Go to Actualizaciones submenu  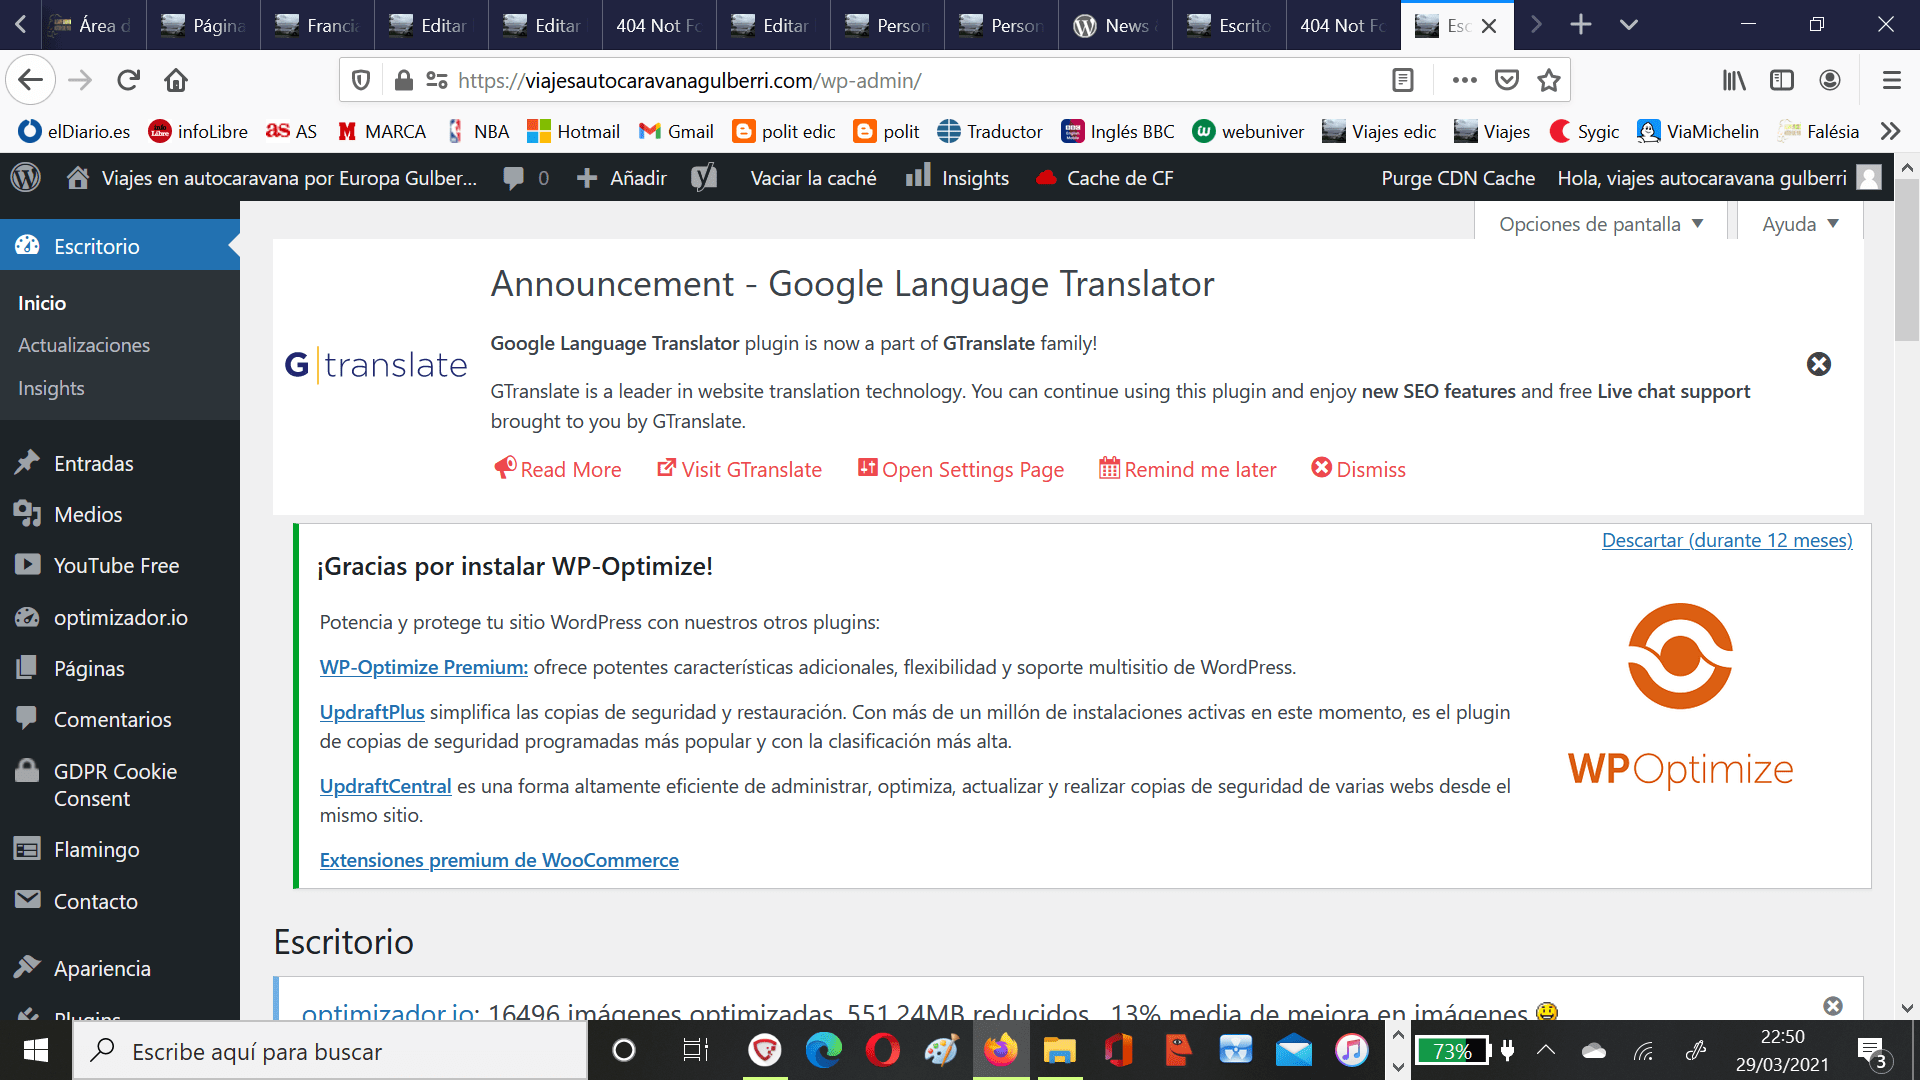pos(84,345)
